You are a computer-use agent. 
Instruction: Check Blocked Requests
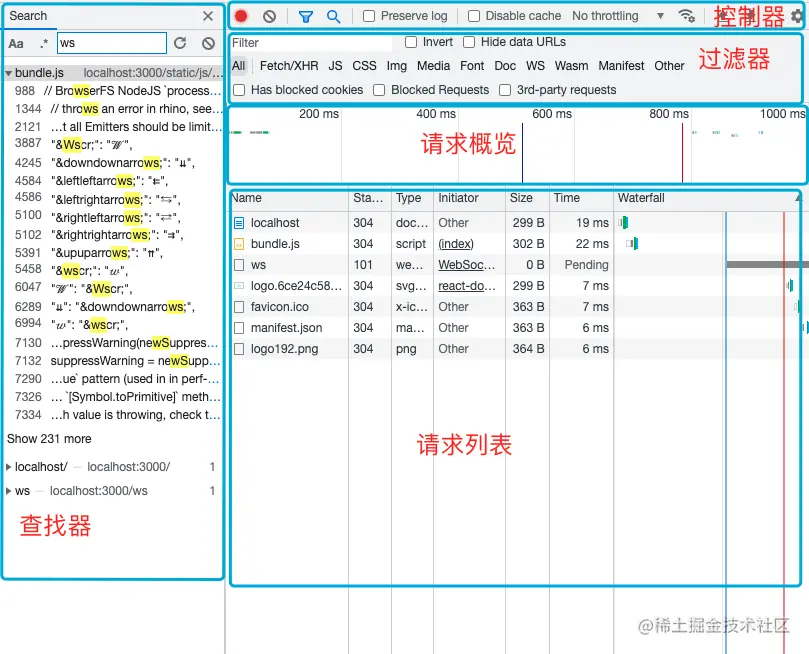pyautogui.click(x=379, y=90)
